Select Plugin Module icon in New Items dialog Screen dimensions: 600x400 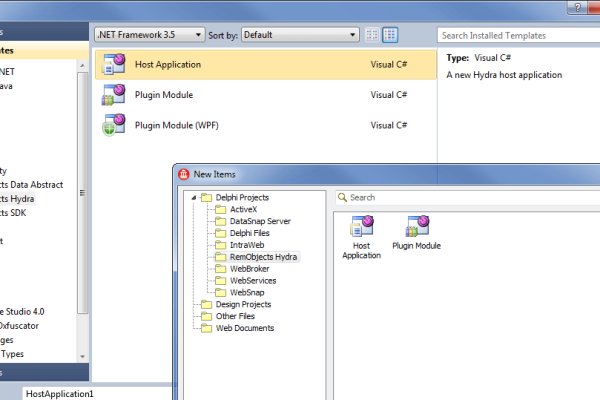click(416, 227)
